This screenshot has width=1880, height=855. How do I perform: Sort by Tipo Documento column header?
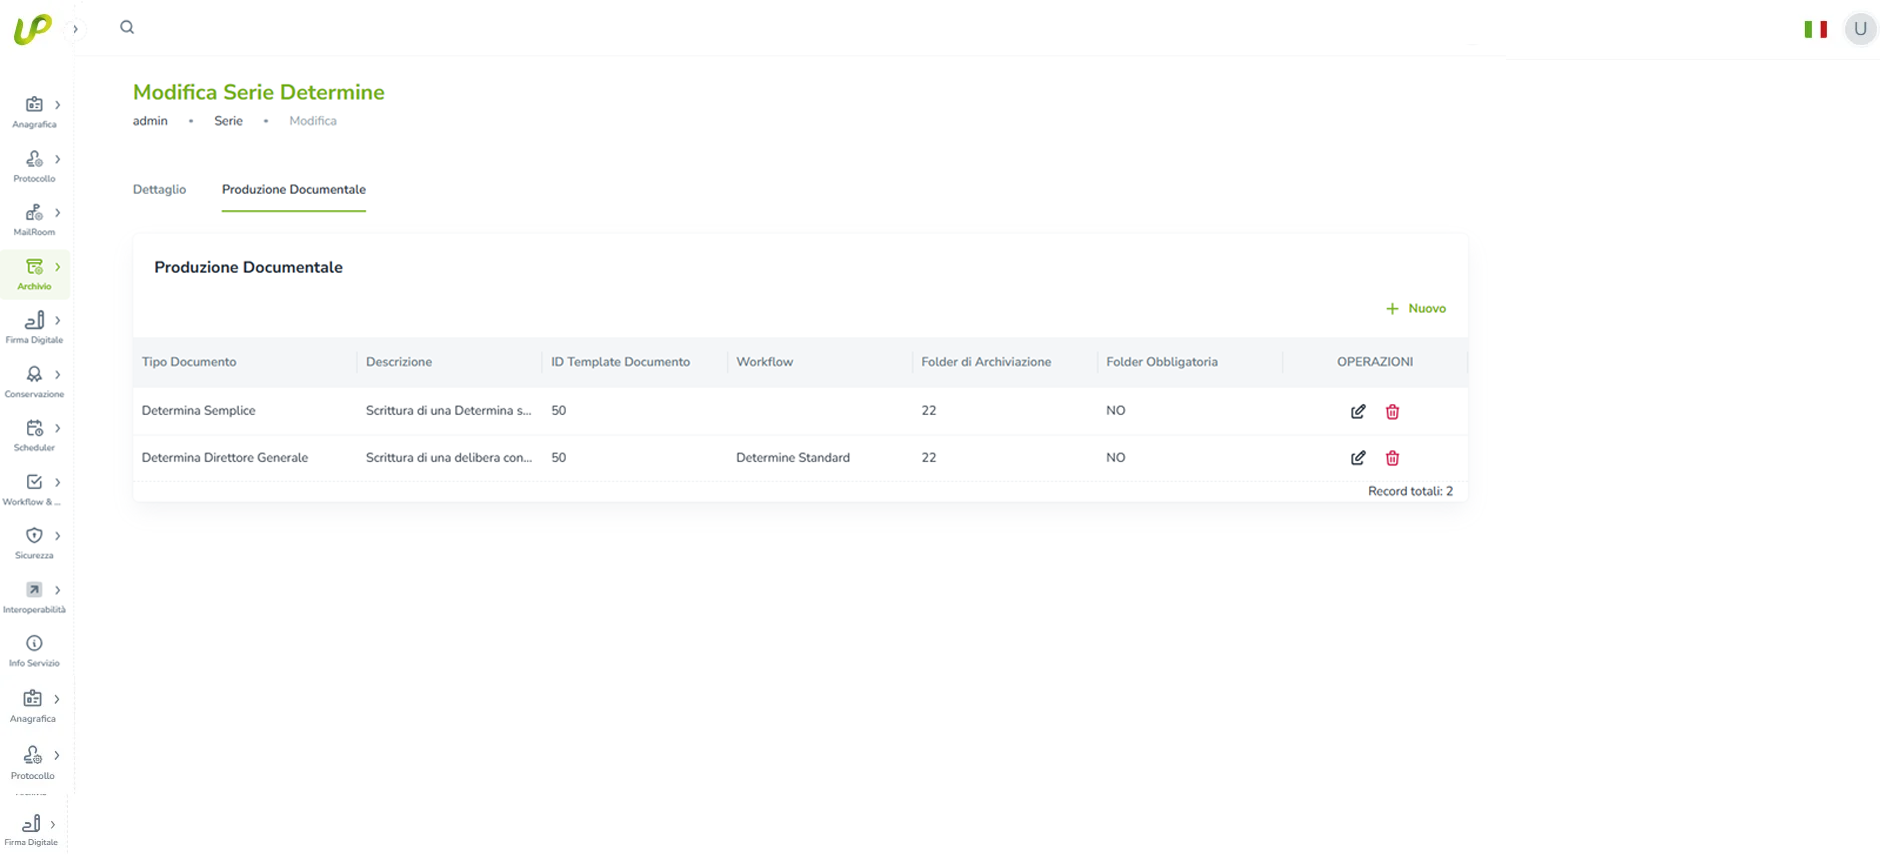(x=189, y=362)
